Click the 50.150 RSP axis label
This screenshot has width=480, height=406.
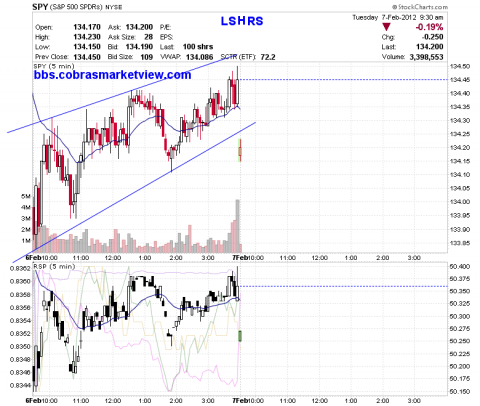pyautogui.click(x=460, y=391)
